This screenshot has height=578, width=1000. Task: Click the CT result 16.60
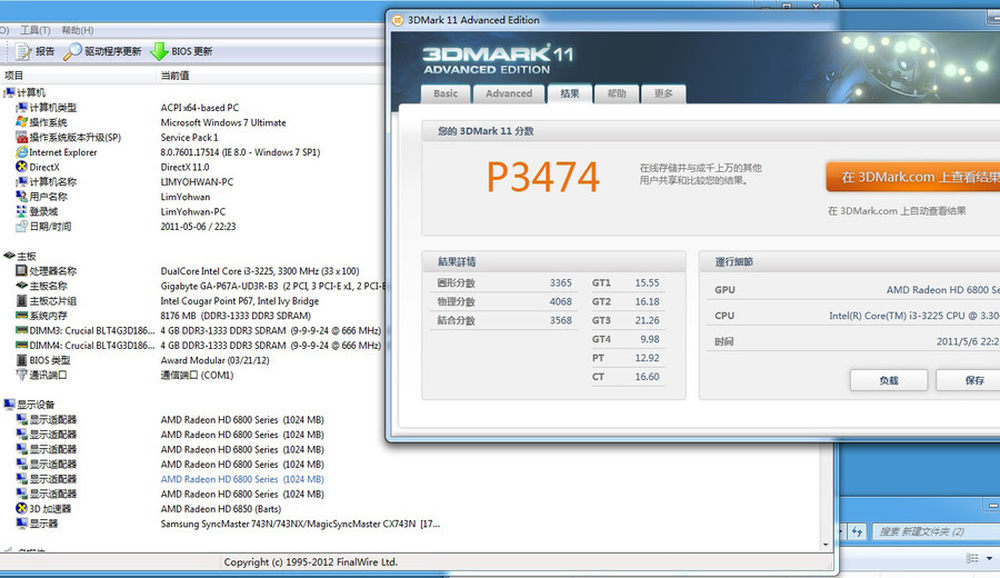(x=647, y=377)
